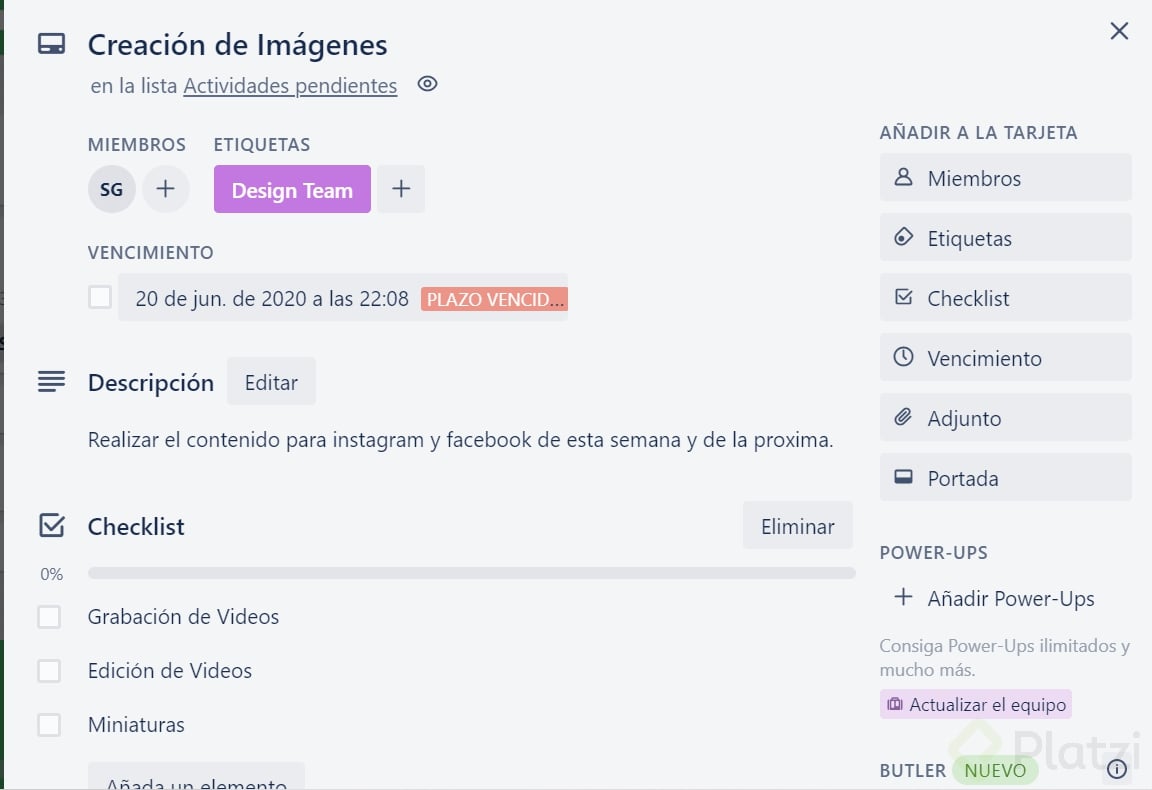This screenshot has width=1152, height=790.
Task: Click Actualizar el equipo upgrade button
Action: pyautogui.click(x=976, y=704)
